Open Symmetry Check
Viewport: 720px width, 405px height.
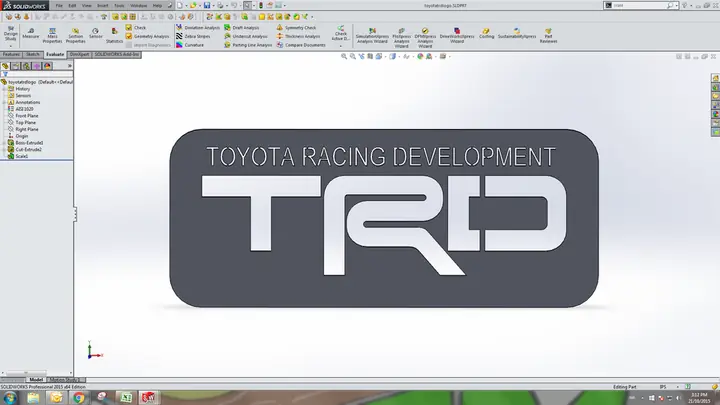click(x=296, y=28)
